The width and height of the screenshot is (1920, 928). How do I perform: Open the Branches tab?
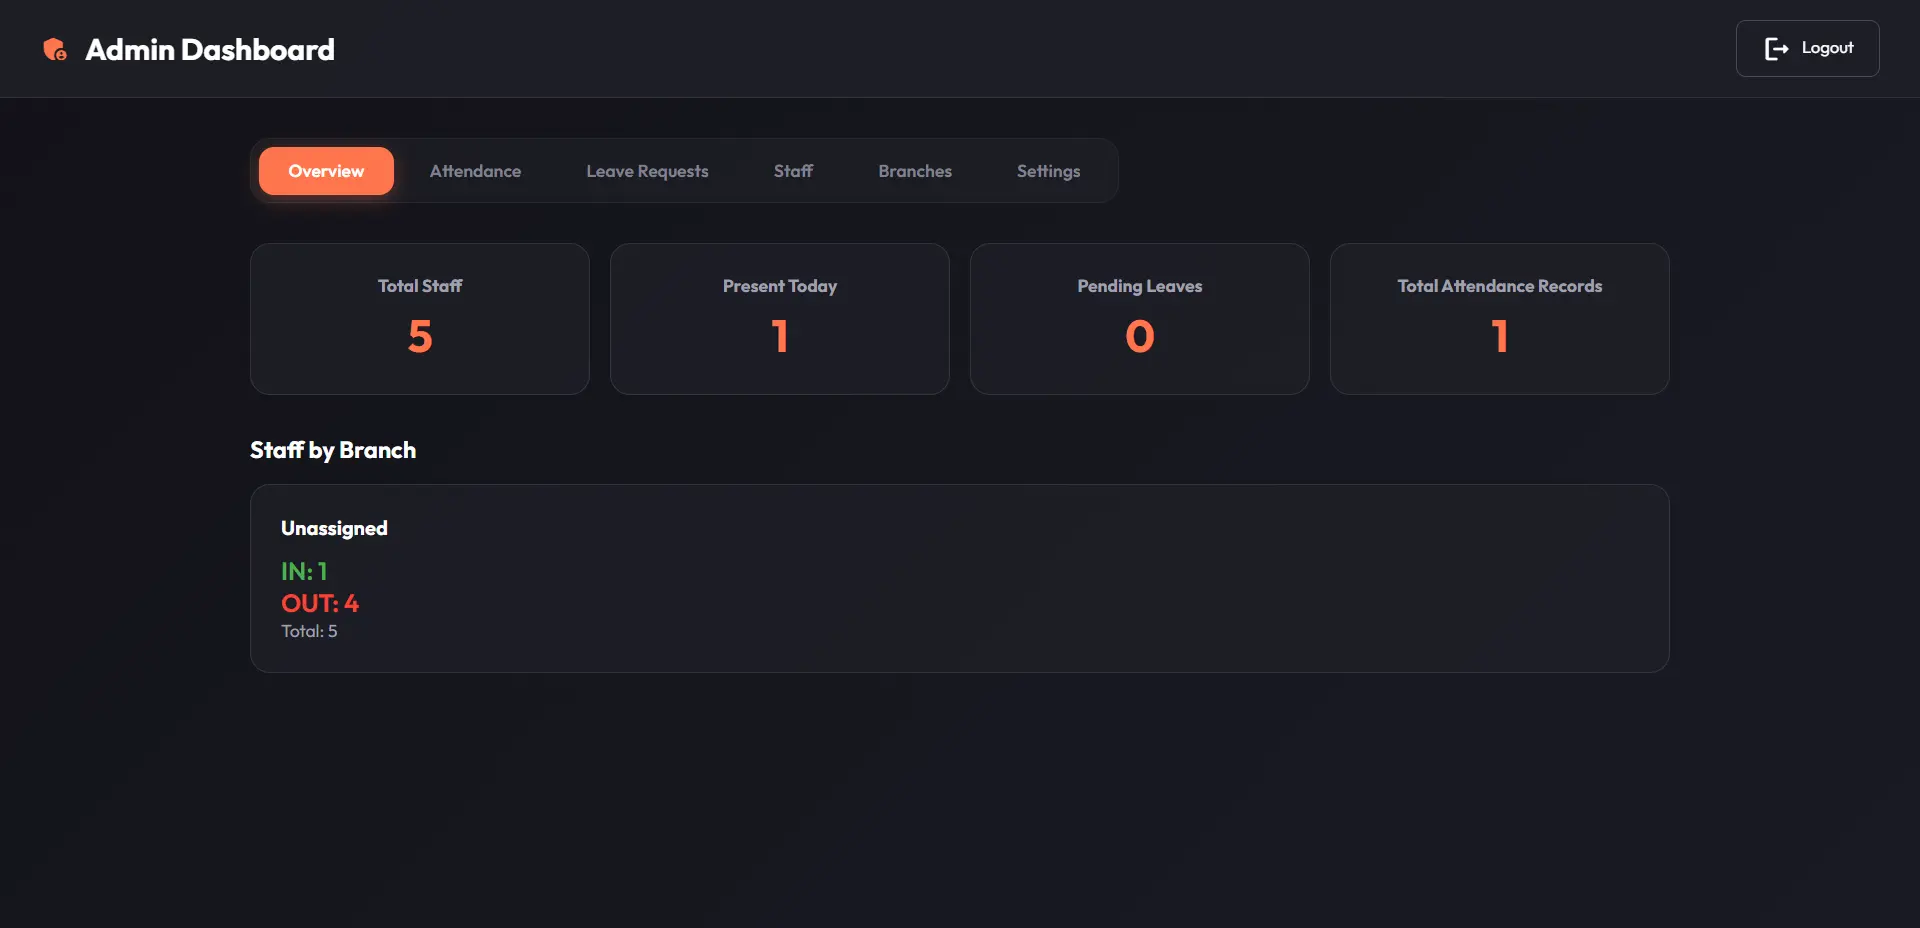tap(915, 171)
